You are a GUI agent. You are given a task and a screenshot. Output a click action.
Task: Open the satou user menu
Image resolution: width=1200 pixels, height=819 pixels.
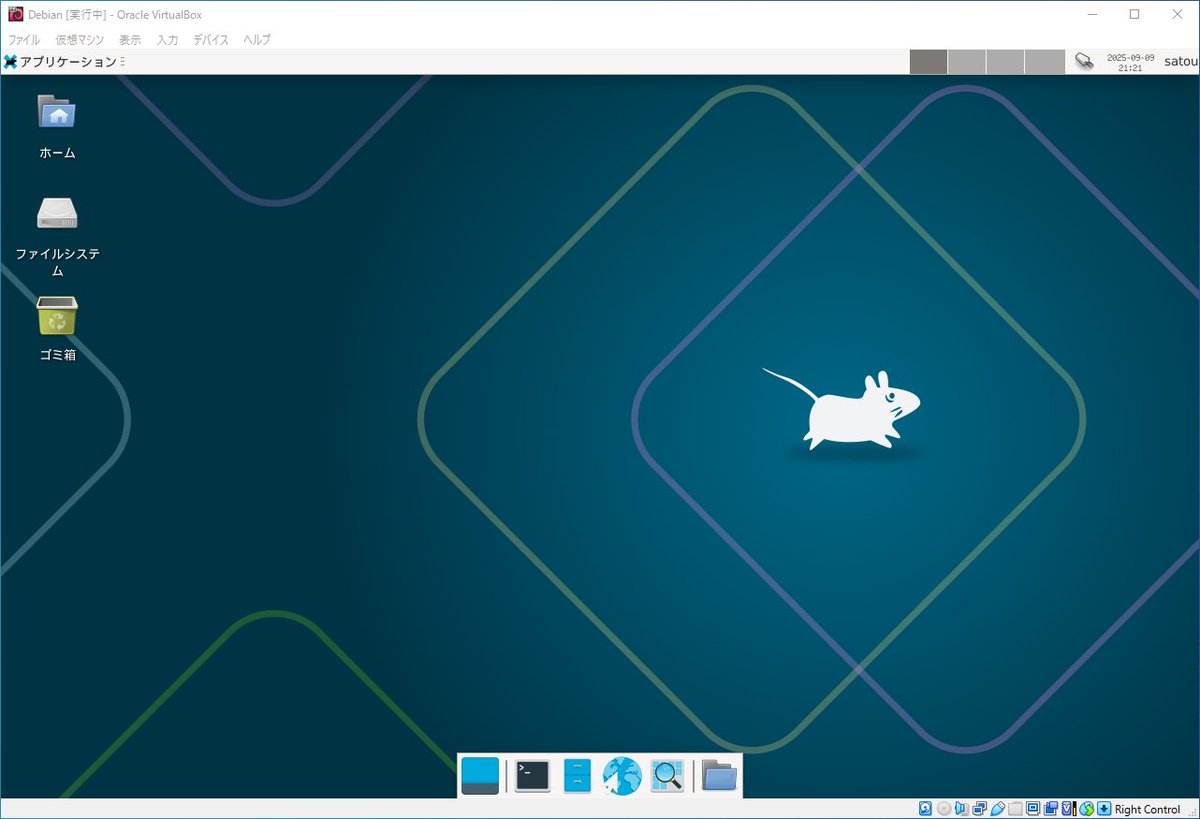pyautogui.click(x=1179, y=62)
